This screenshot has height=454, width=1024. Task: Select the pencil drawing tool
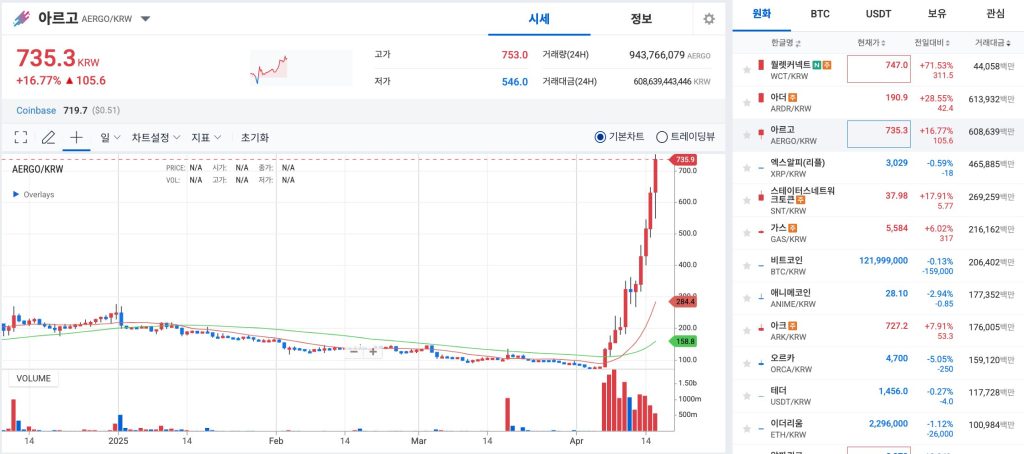48,137
